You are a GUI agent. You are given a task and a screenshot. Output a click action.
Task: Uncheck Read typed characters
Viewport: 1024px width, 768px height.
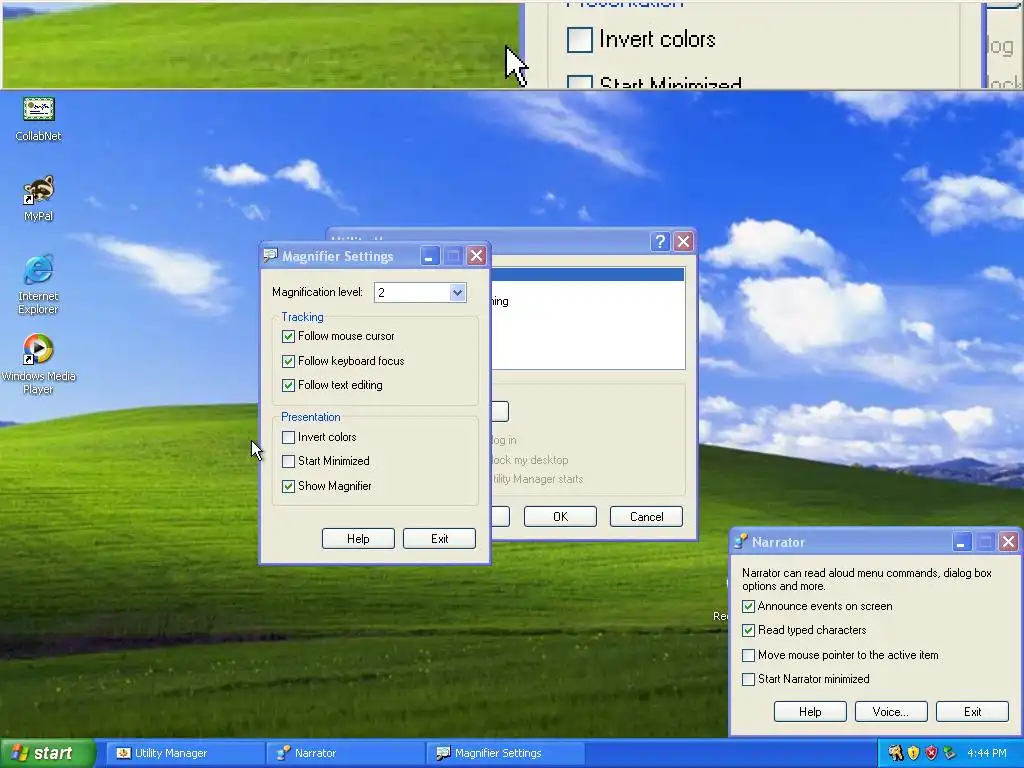pyautogui.click(x=748, y=631)
